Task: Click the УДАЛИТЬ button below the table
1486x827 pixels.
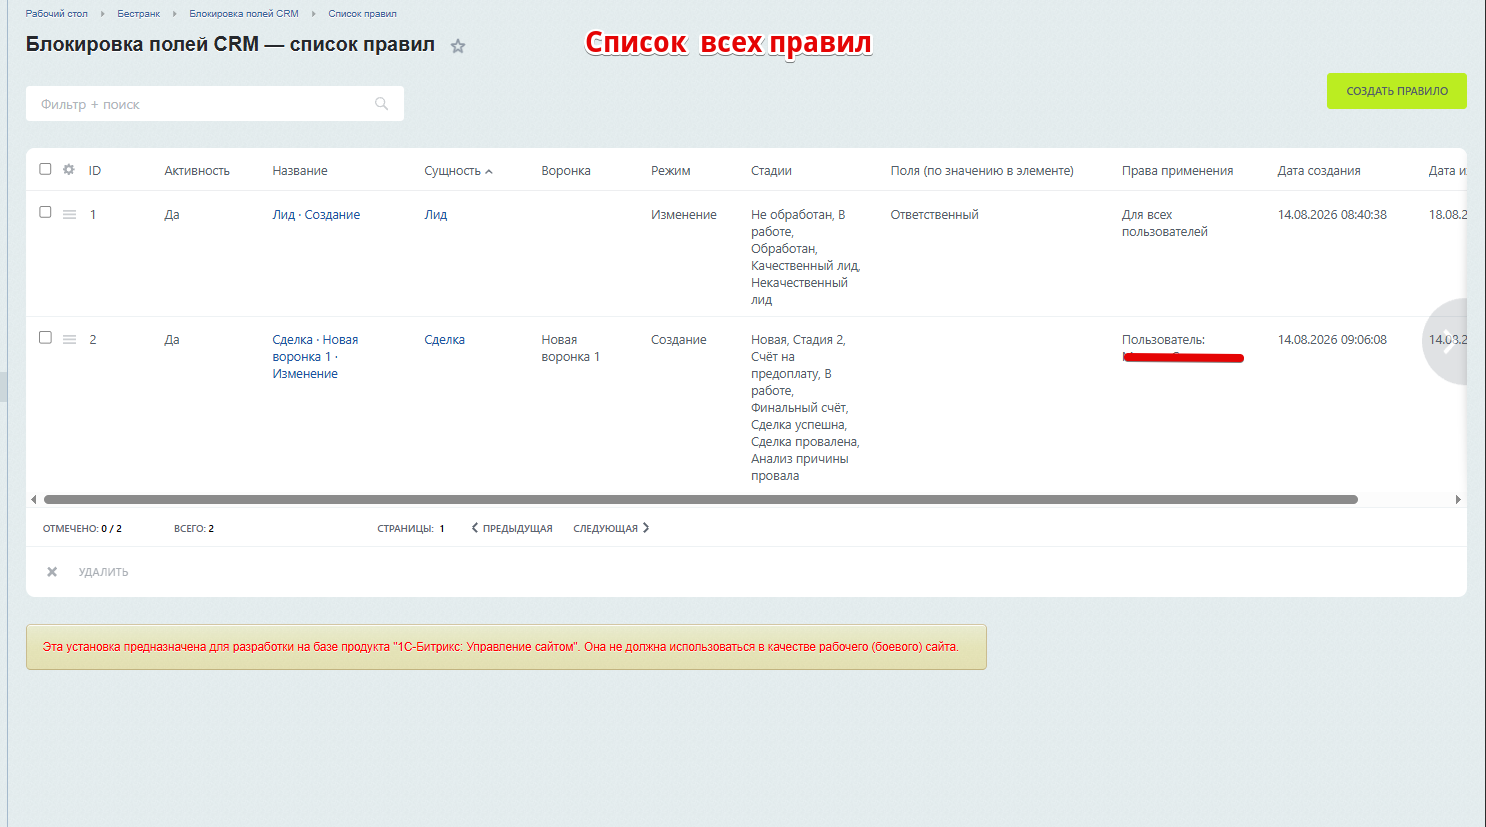Action: [88, 572]
